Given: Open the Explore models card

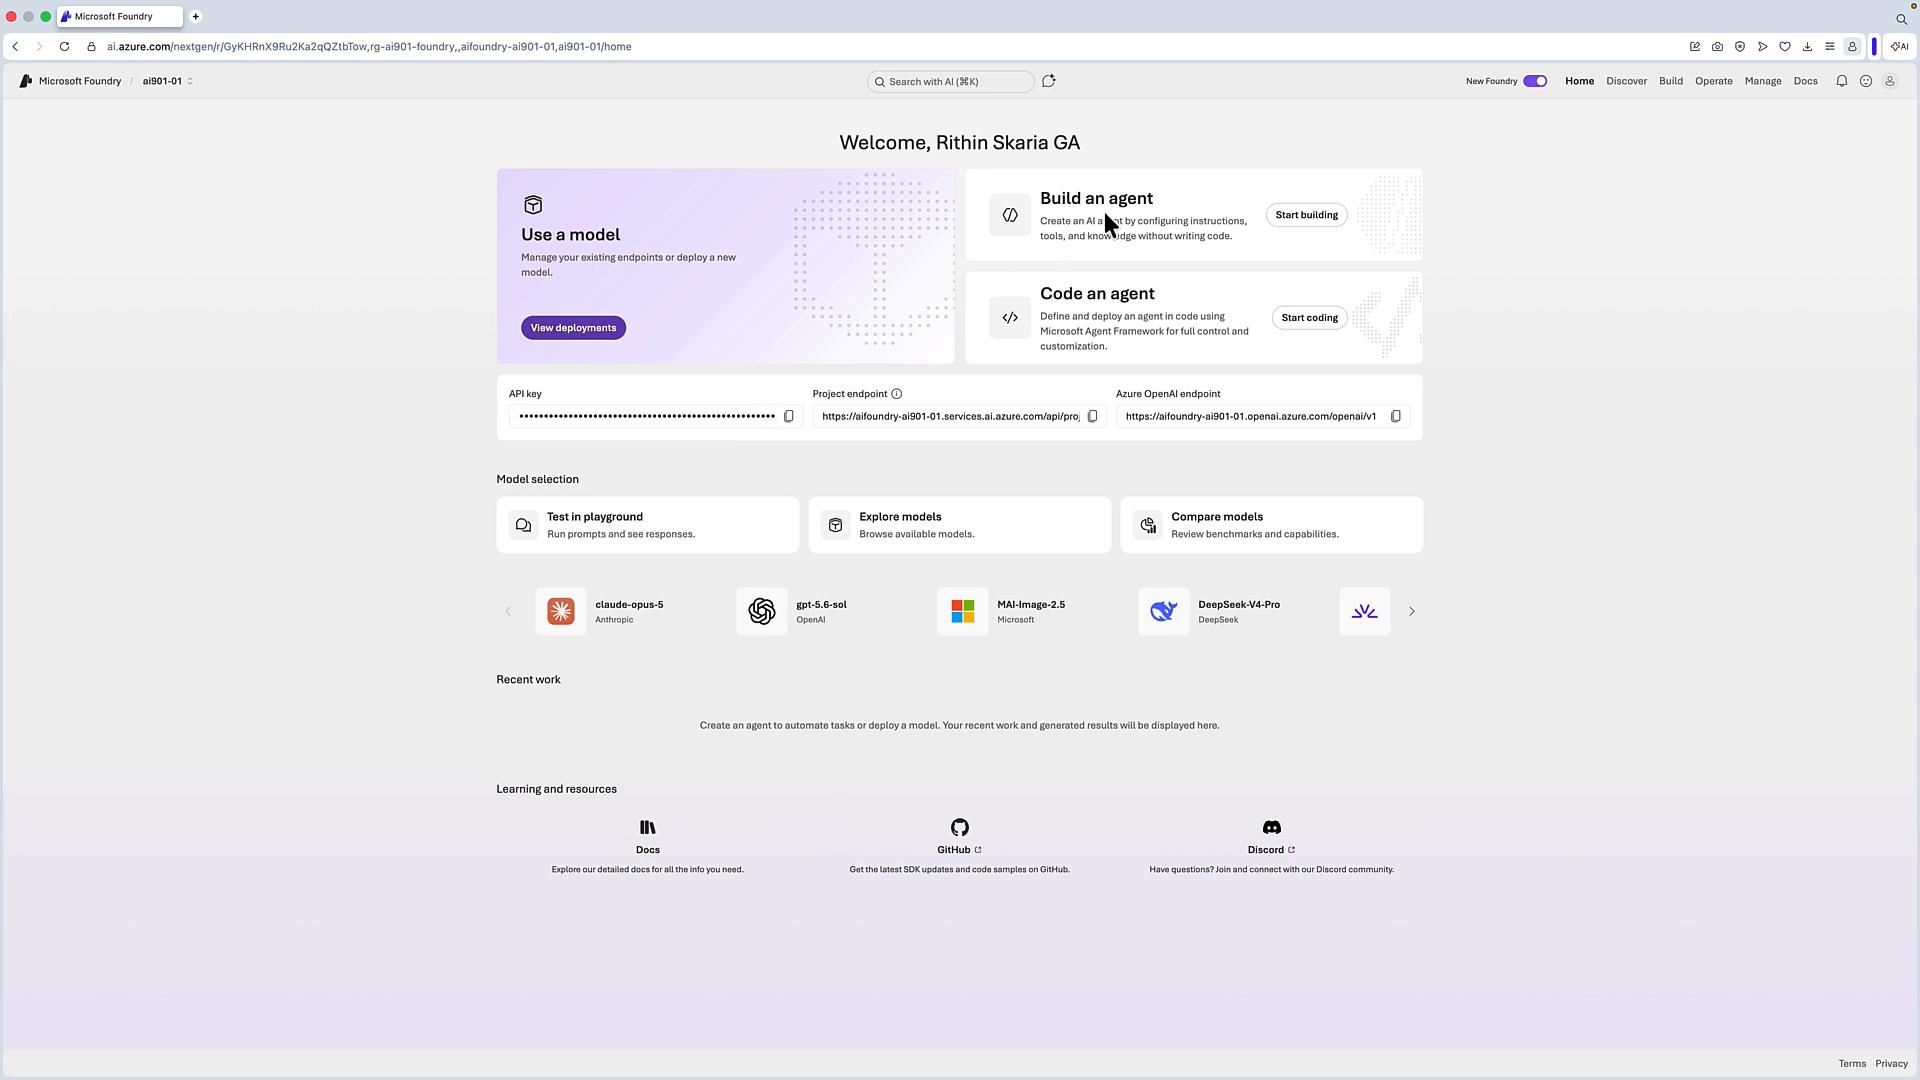Looking at the screenshot, I should [x=960, y=525].
